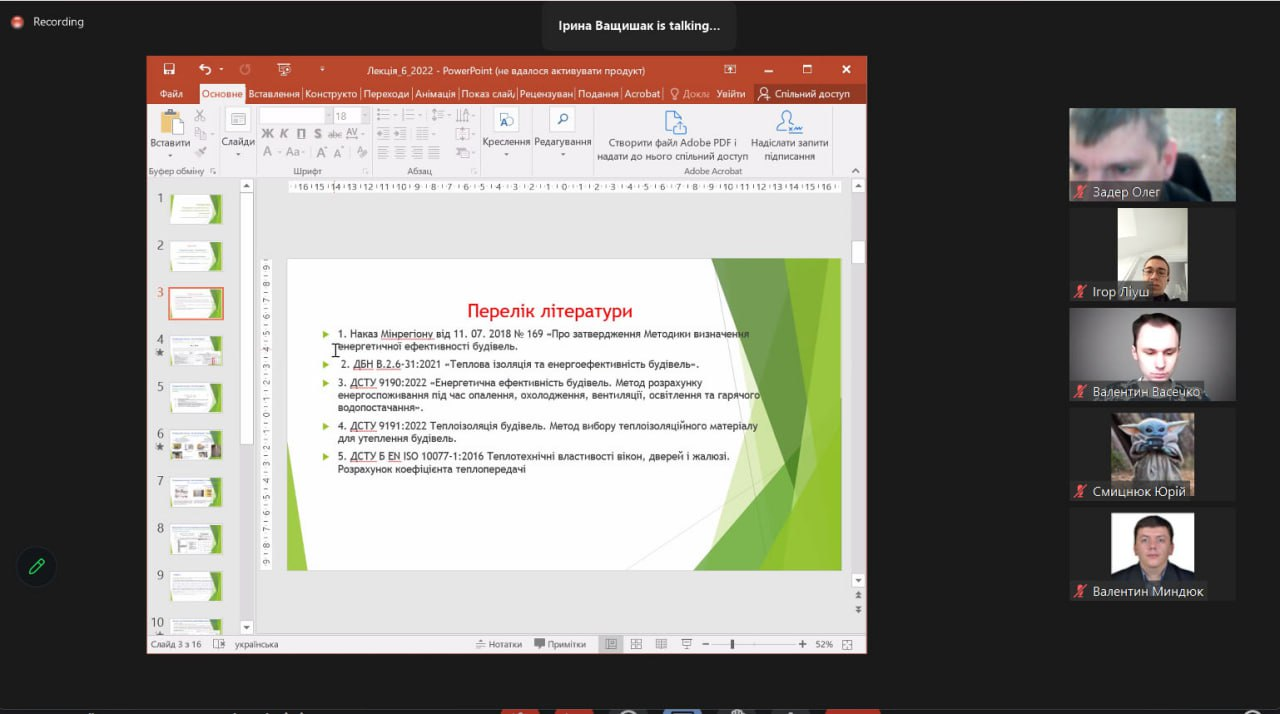Open the Вставлення ribbon tab
The height and width of the screenshot is (714, 1280).
(274, 94)
